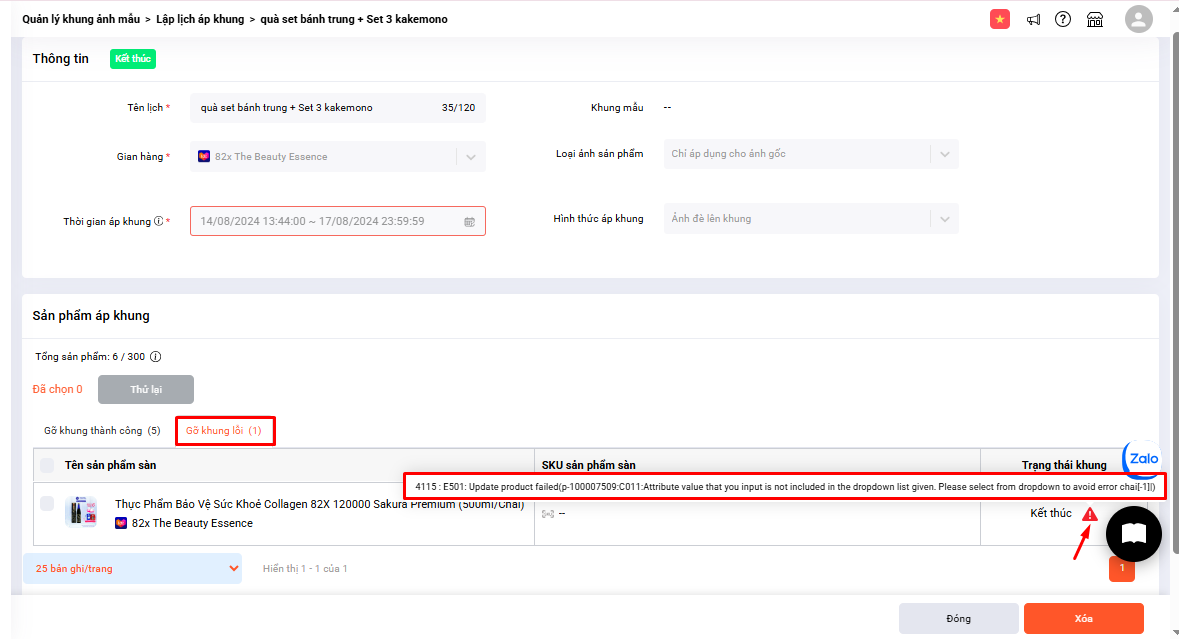
Task: Toggle the select-all checkbox in table header
Action: pyautogui.click(x=47, y=465)
